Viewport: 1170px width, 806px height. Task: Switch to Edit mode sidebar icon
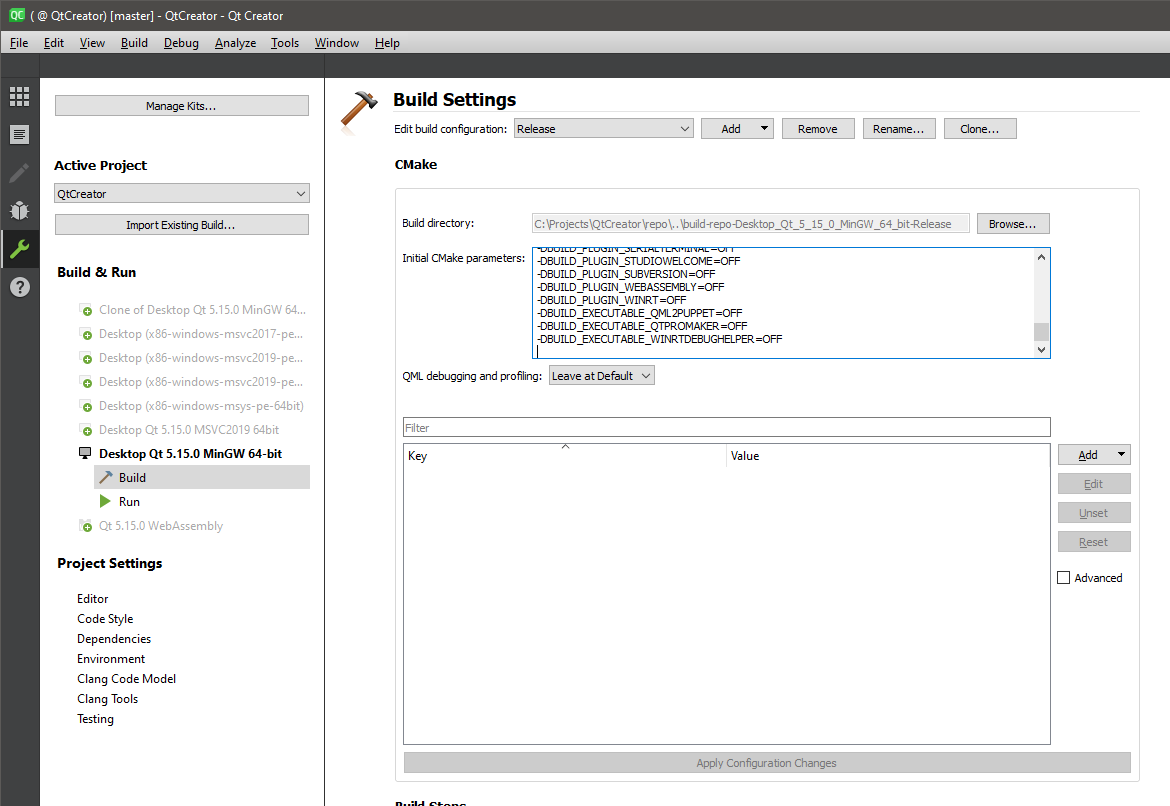click(19, 135)
